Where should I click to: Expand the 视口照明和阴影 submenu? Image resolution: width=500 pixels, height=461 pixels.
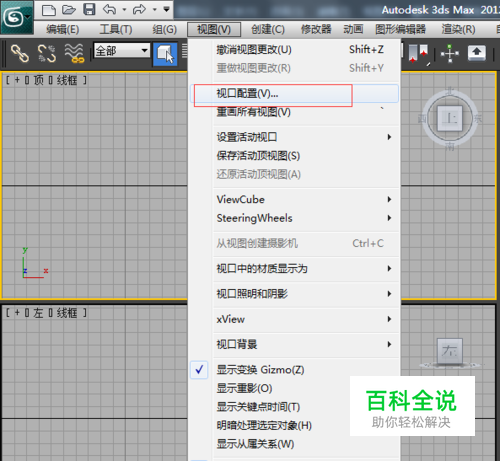(294, 294)
